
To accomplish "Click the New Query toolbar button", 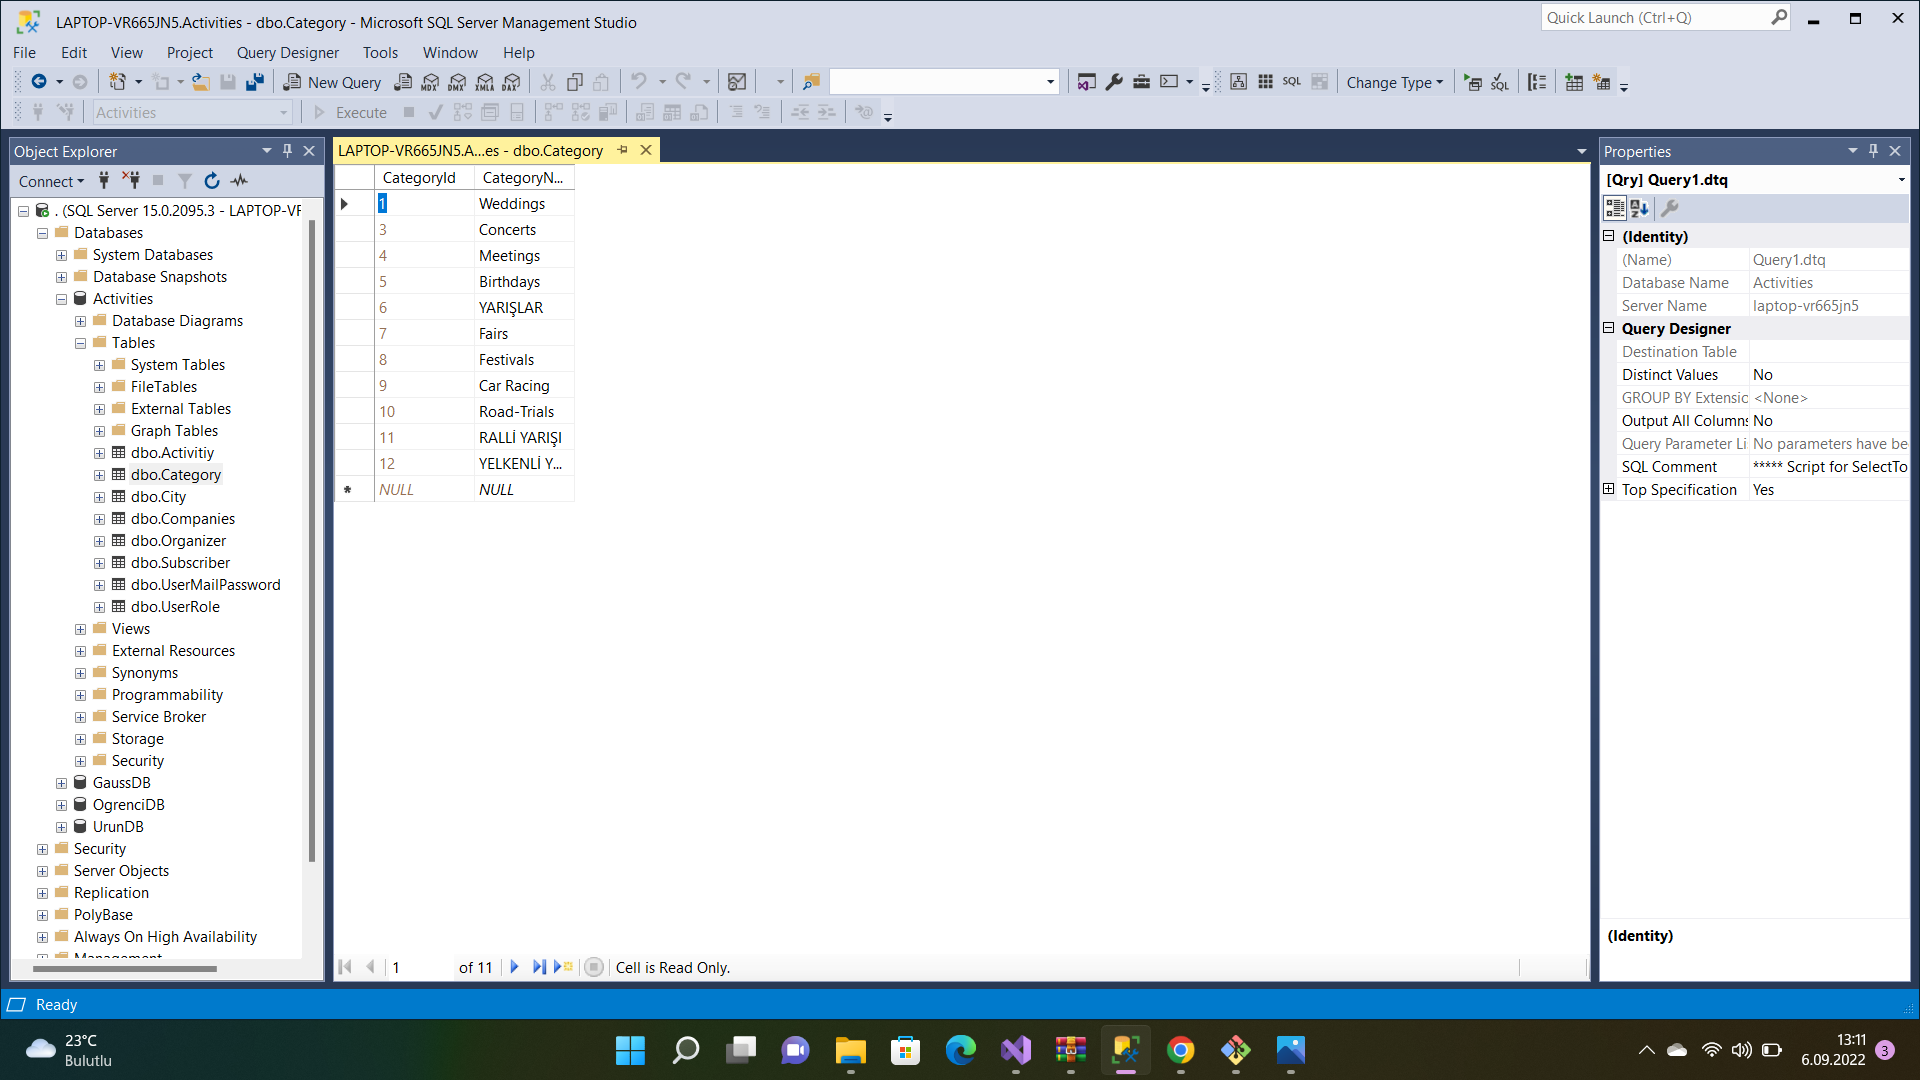I will point(332,82).
